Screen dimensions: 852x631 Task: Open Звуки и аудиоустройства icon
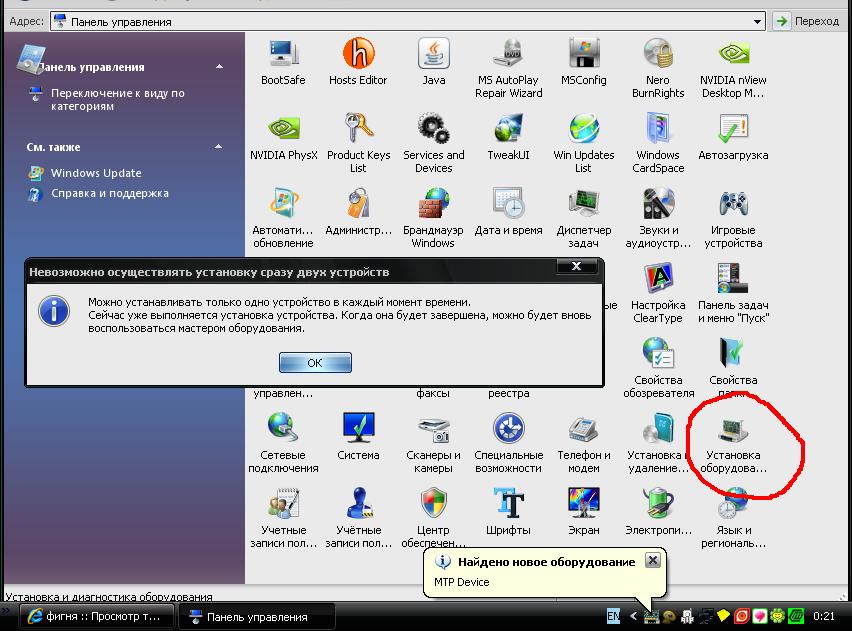point(658,218)
